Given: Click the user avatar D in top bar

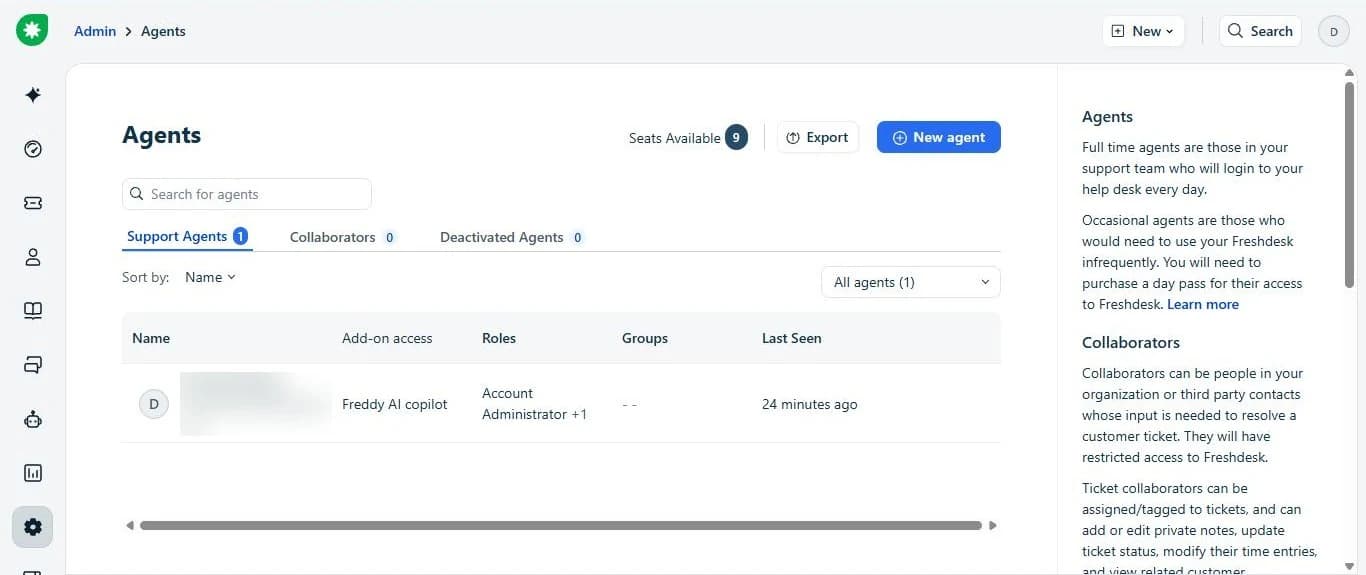Looking at the screenshot, I should click(1333, 31).
